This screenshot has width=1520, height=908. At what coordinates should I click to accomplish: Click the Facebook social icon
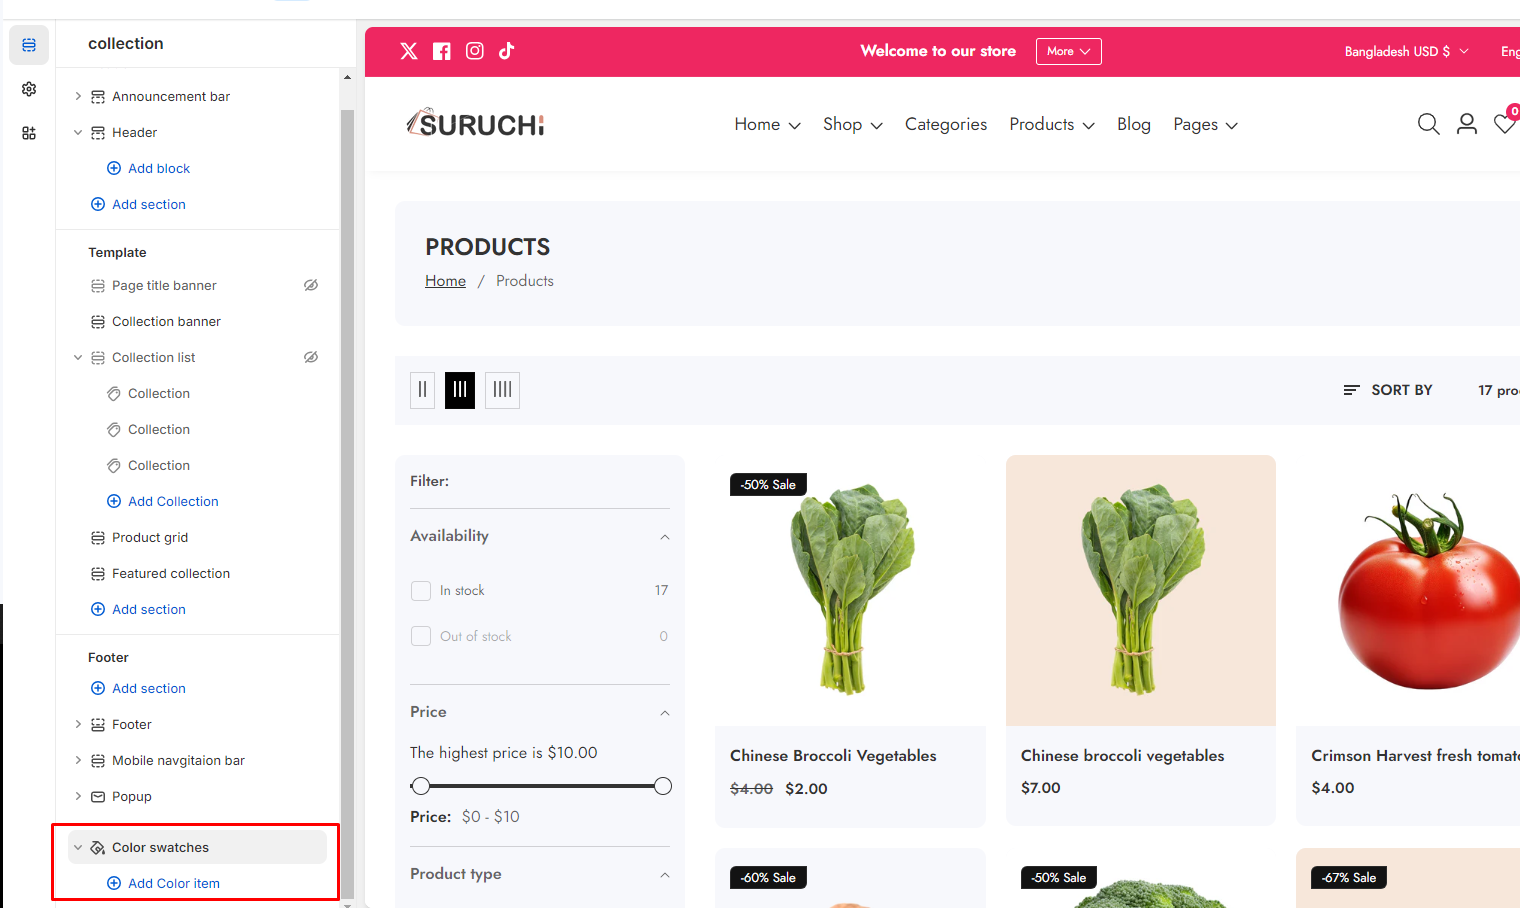pyautogui.click(x=441, y=51)
